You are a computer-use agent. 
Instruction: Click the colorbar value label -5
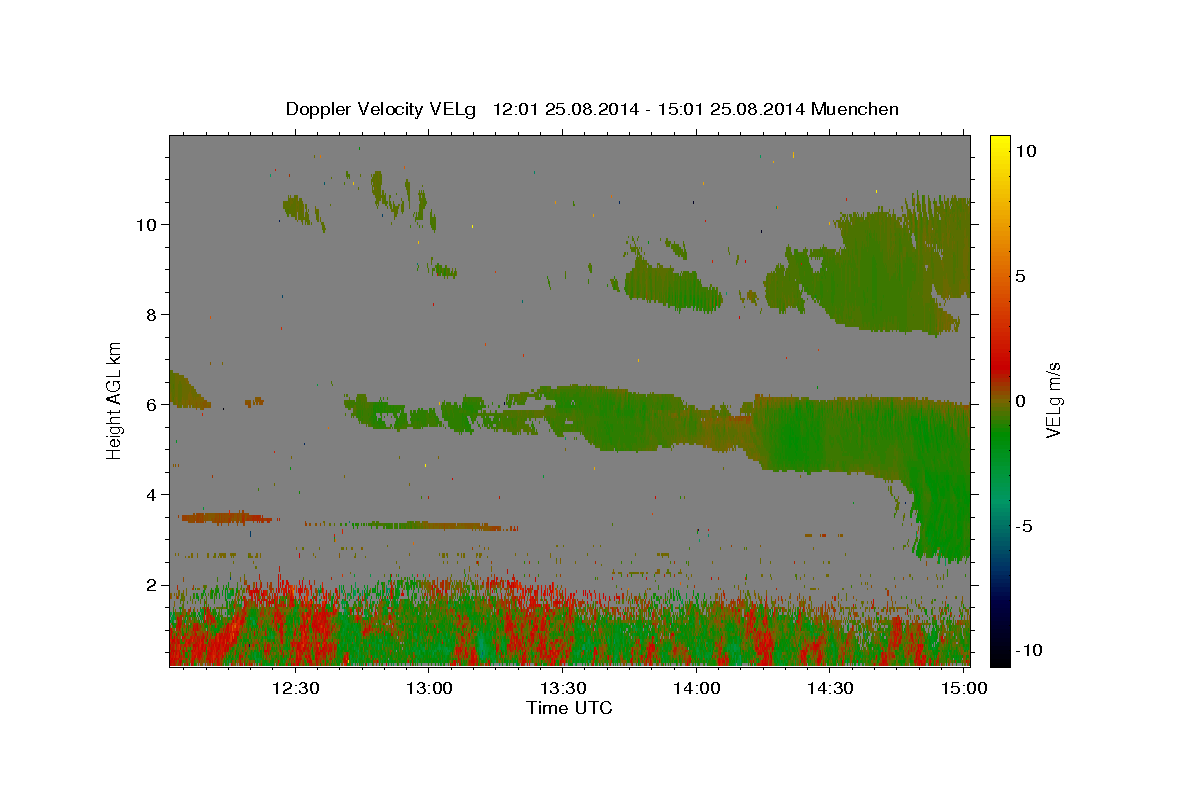(x=1024, y=526)
